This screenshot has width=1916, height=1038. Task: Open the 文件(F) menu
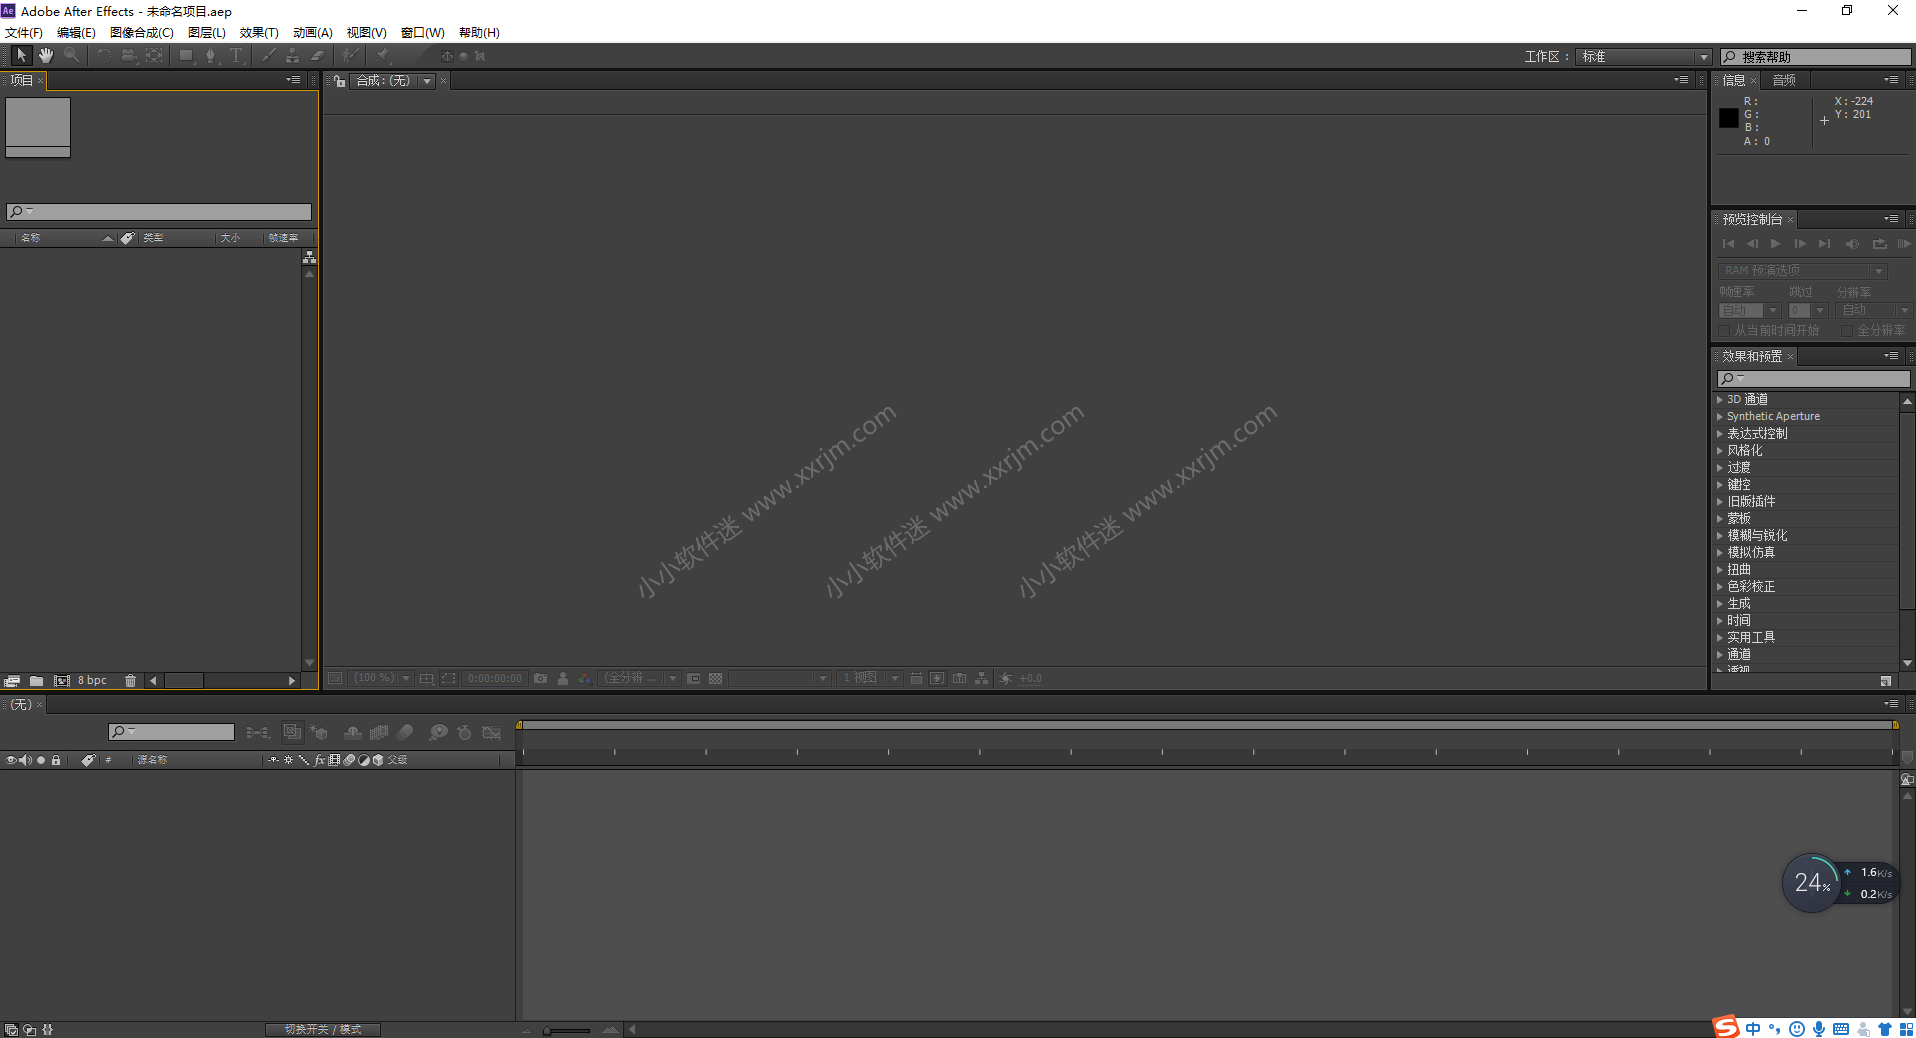click(x=24, y=33)
